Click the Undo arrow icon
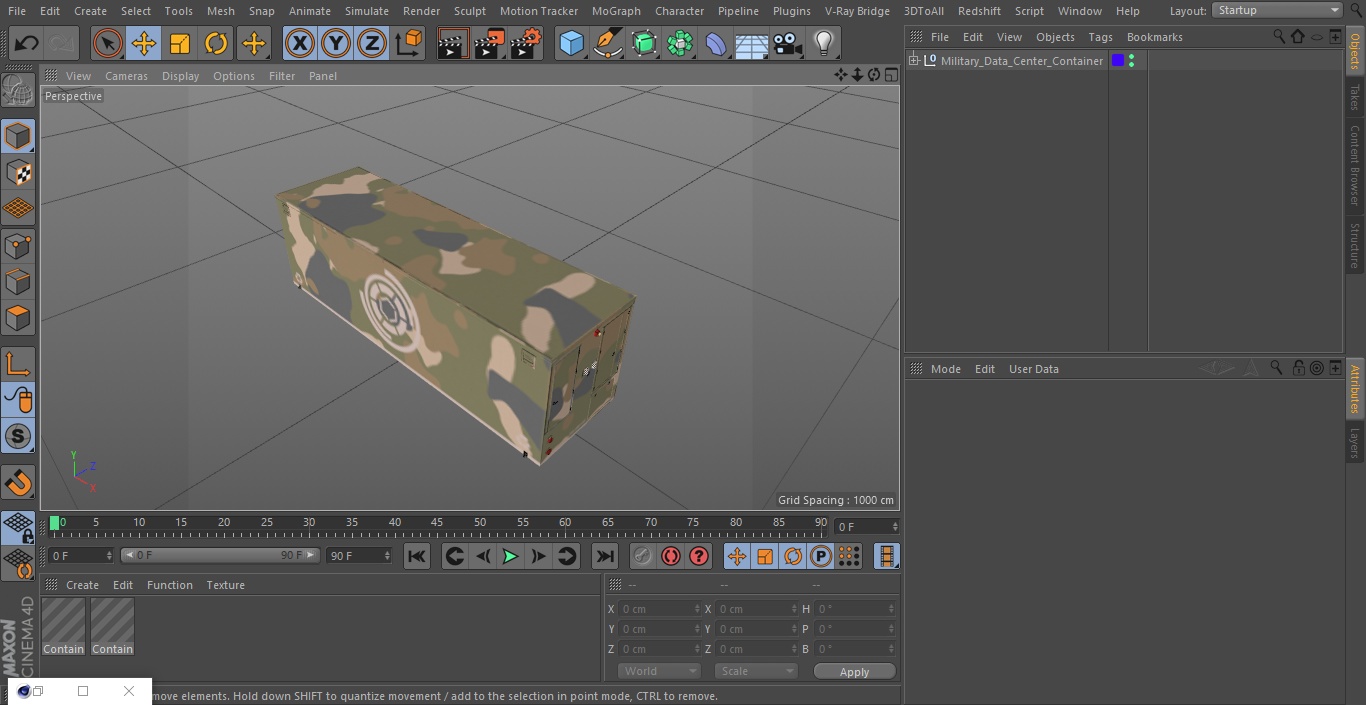The width and height of the screenshot is (1366, 705). click(27, 44)
